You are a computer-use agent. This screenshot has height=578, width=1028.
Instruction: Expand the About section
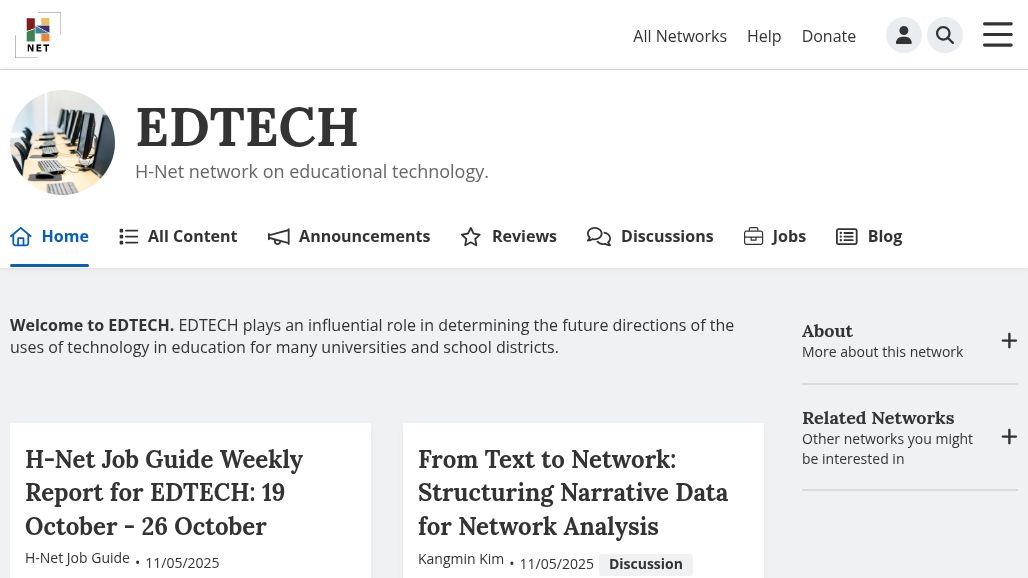click(x=1009, y=341)
